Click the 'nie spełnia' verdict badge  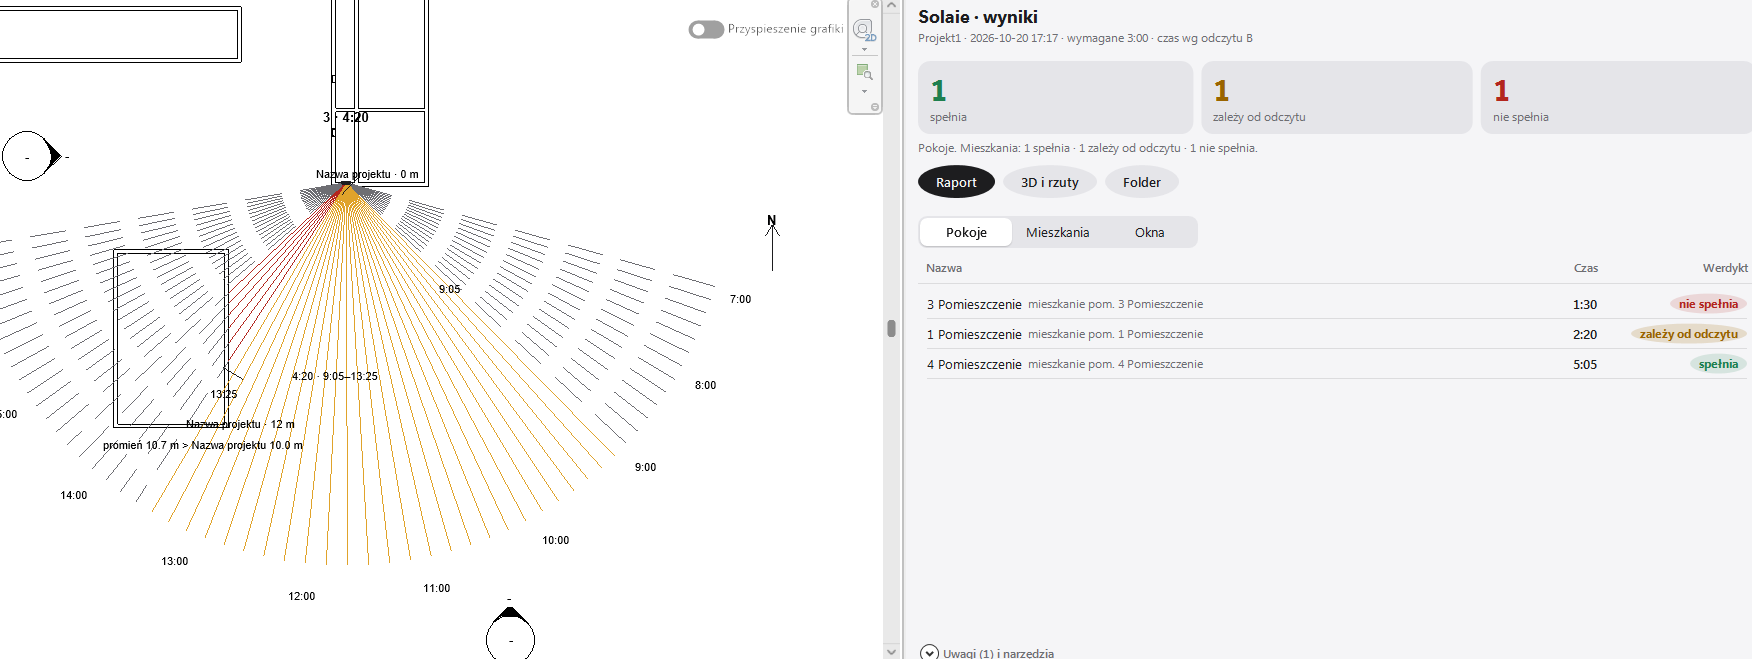(x=1708, y=304)
